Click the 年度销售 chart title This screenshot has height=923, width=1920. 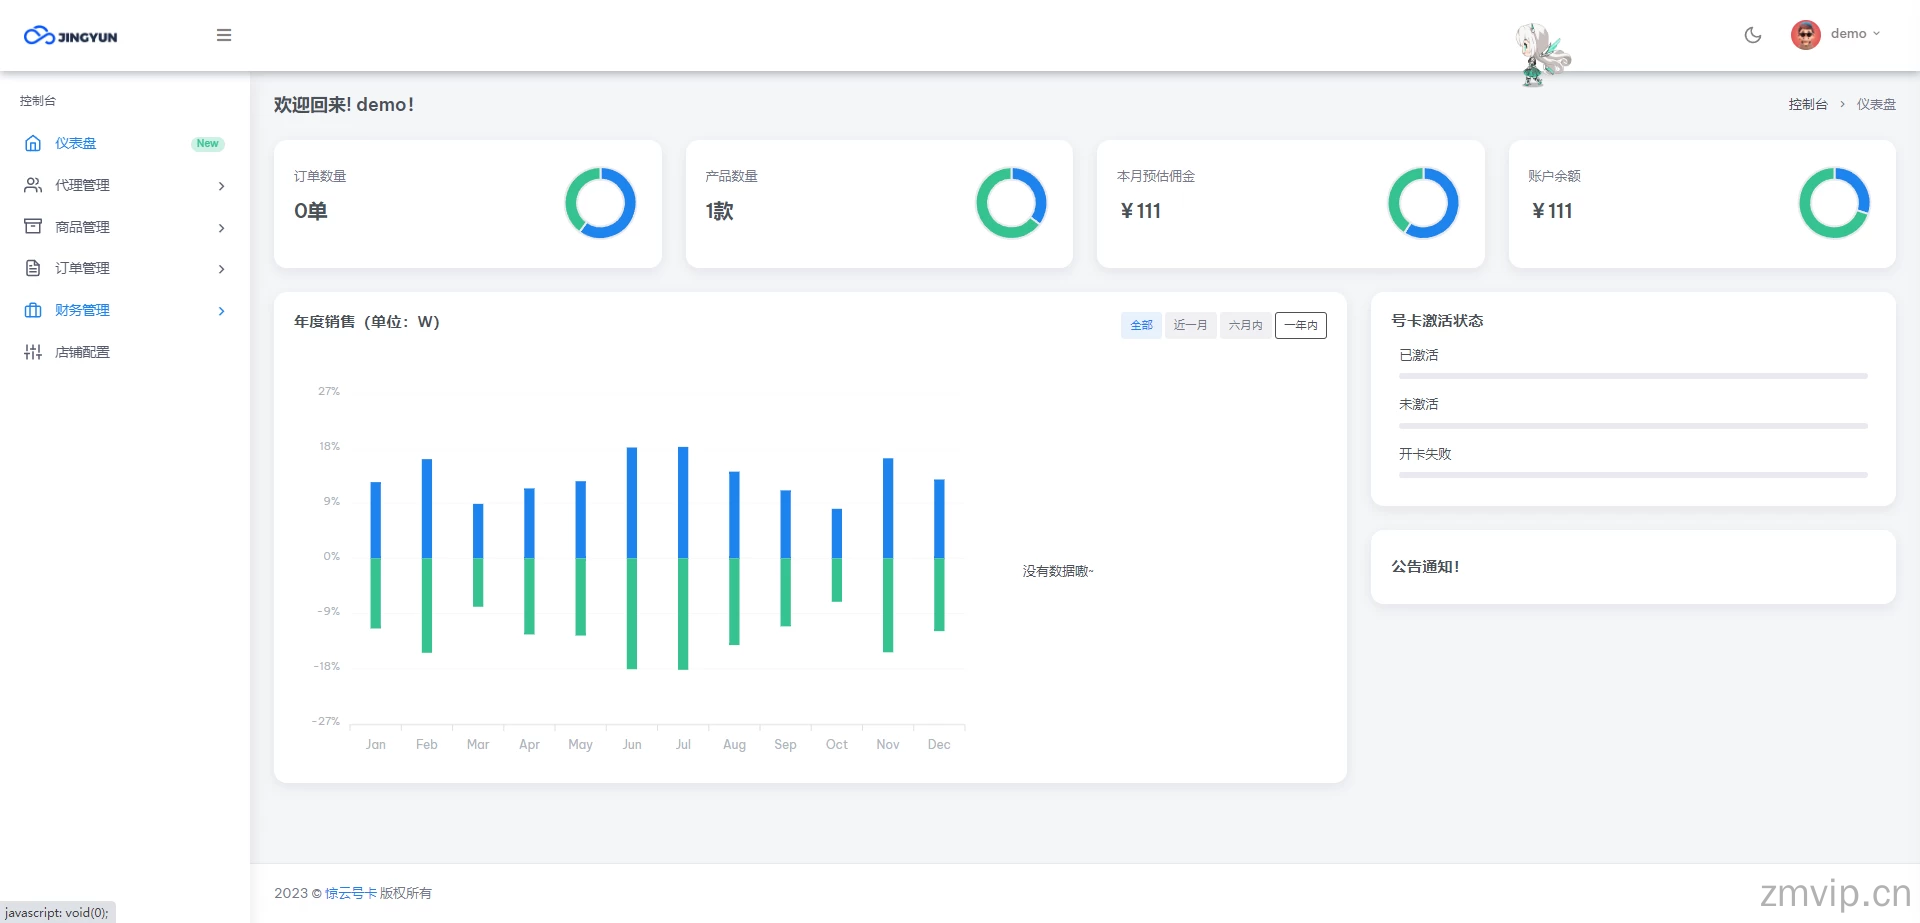[367, 322]
